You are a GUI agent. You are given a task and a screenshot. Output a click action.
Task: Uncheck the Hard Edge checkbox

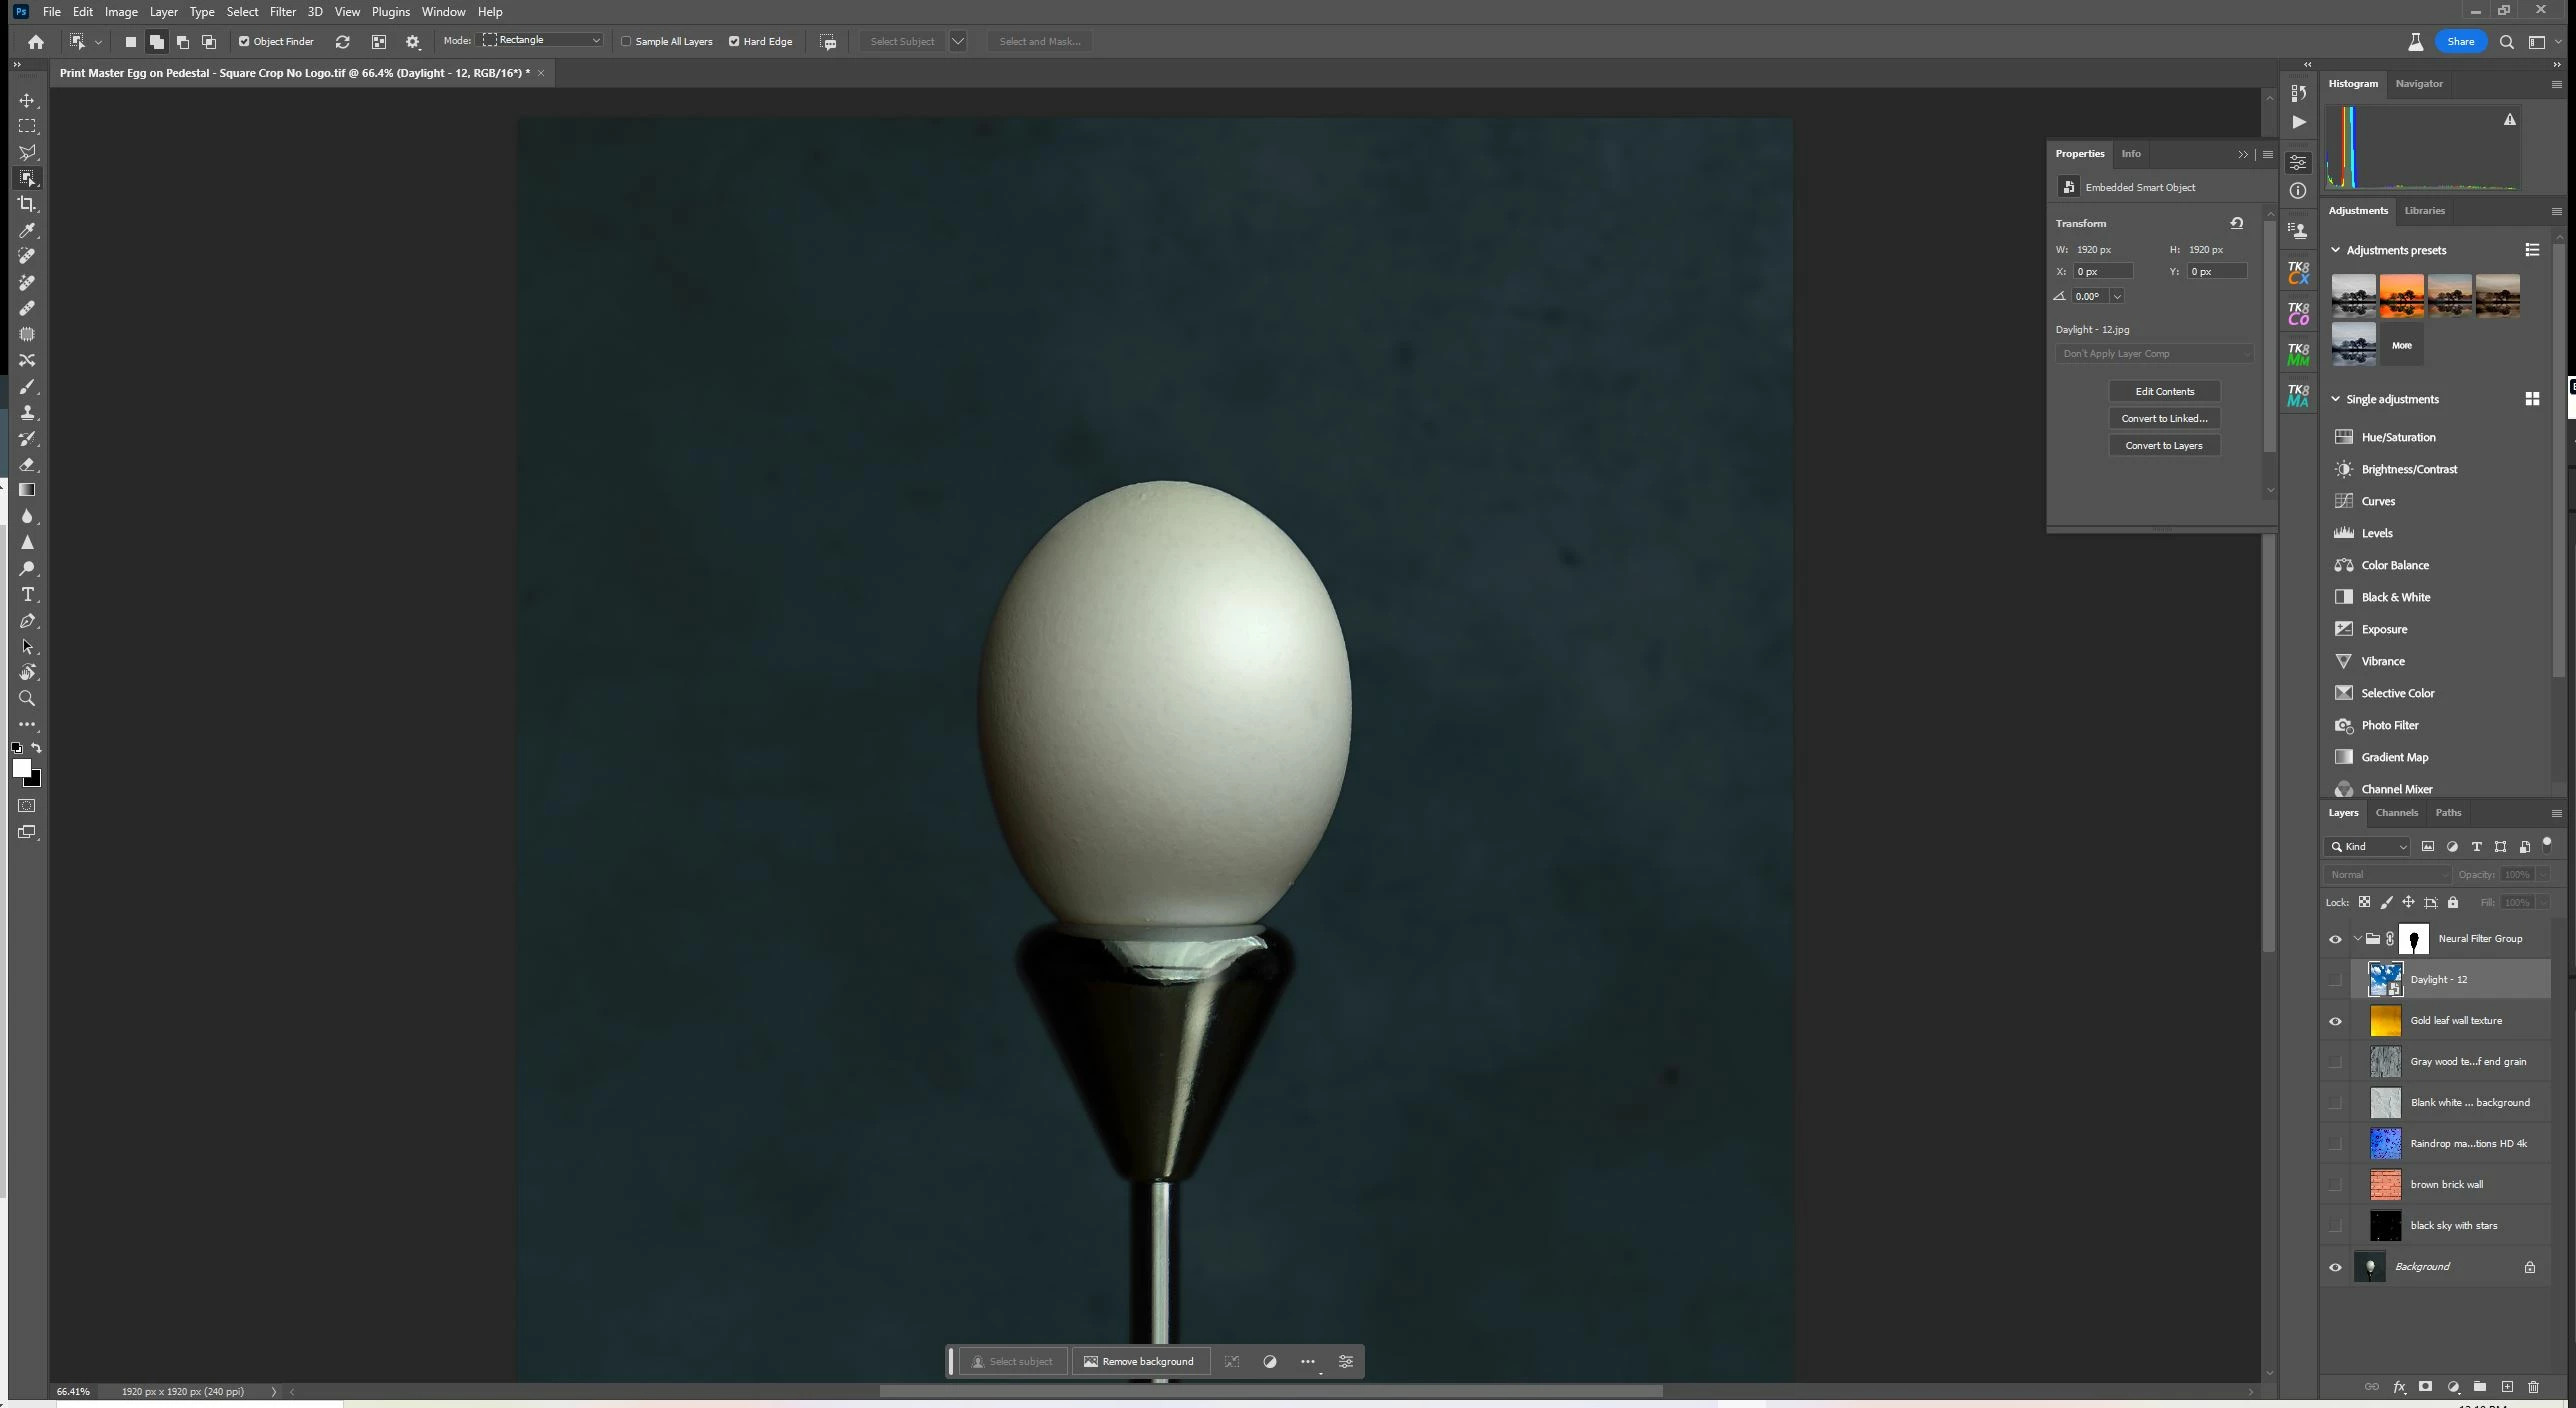pyautogui.click(x=734, y=41)
